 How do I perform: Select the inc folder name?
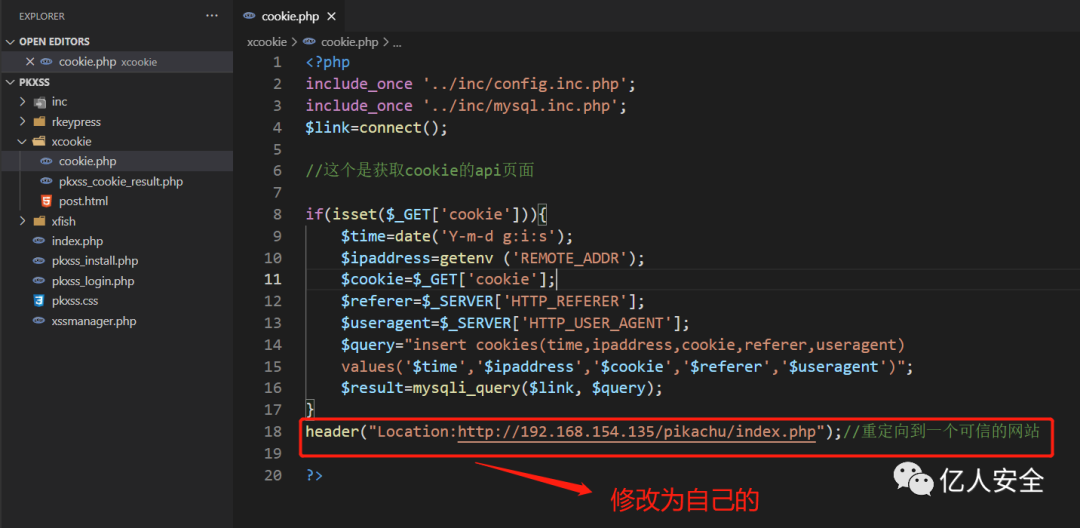[x=59, y=102]
